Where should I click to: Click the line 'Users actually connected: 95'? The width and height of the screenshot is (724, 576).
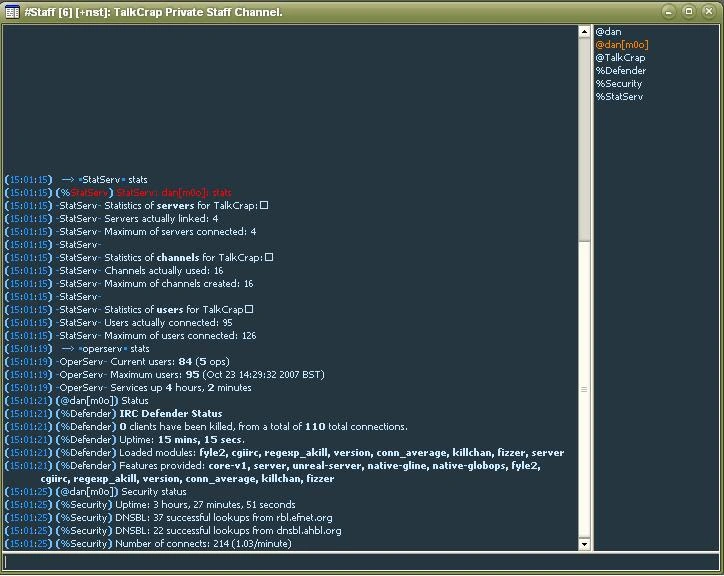(119, 322)
